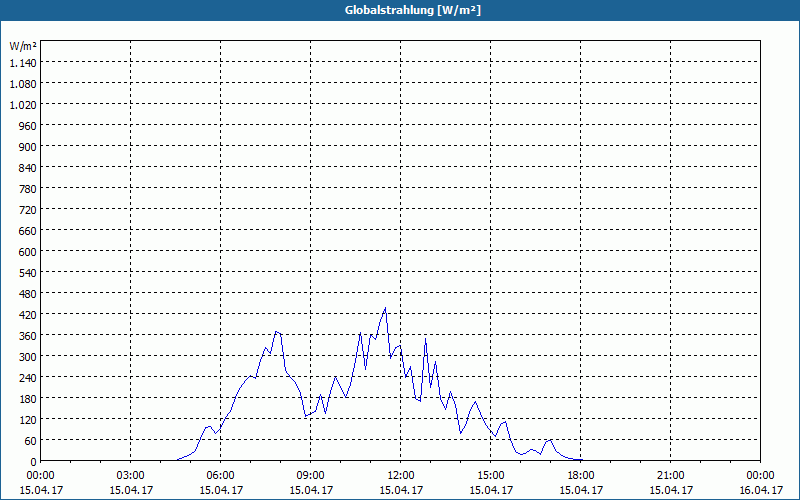Pick the 720 y-axis tick label
Image resolution: width=800 pixels, height=500 pixels.
[x=28, y=210]
